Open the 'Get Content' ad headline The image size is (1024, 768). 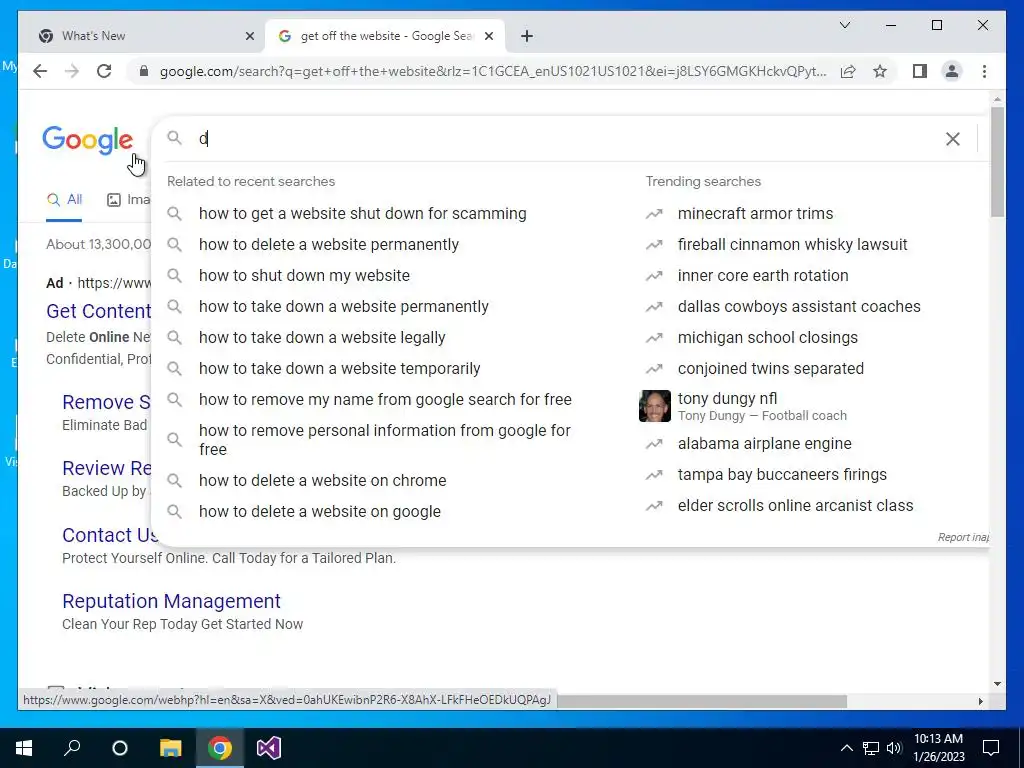tap(99, 311)
